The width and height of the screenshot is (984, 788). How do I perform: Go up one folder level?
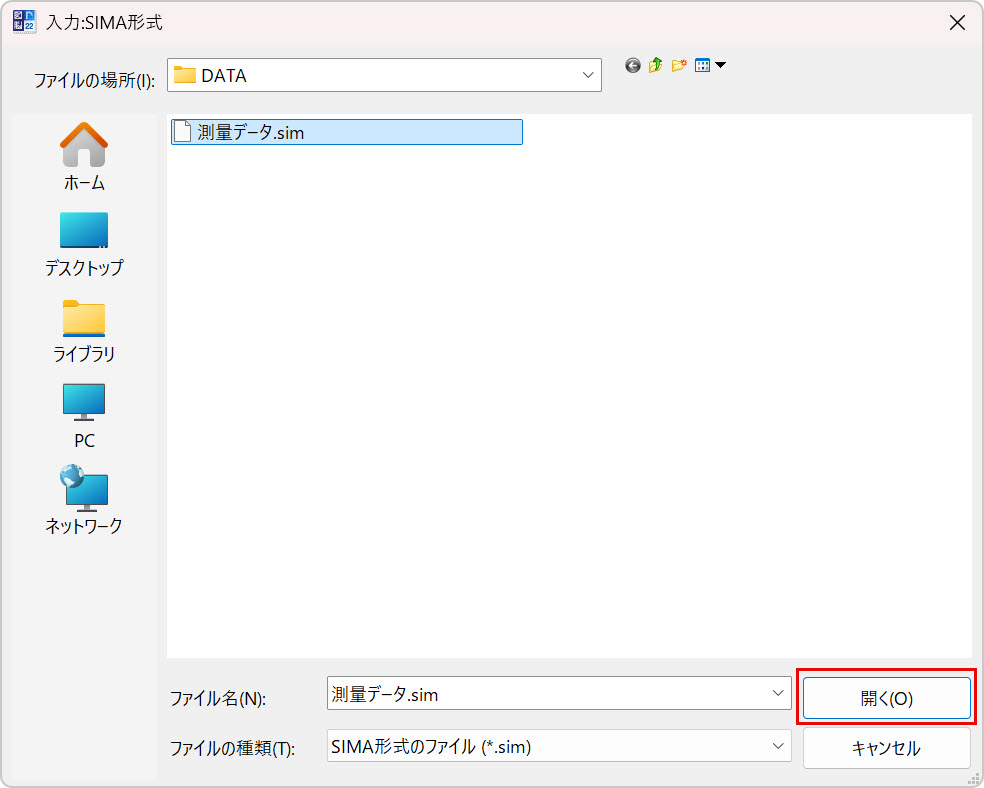[x=655, y=66]
